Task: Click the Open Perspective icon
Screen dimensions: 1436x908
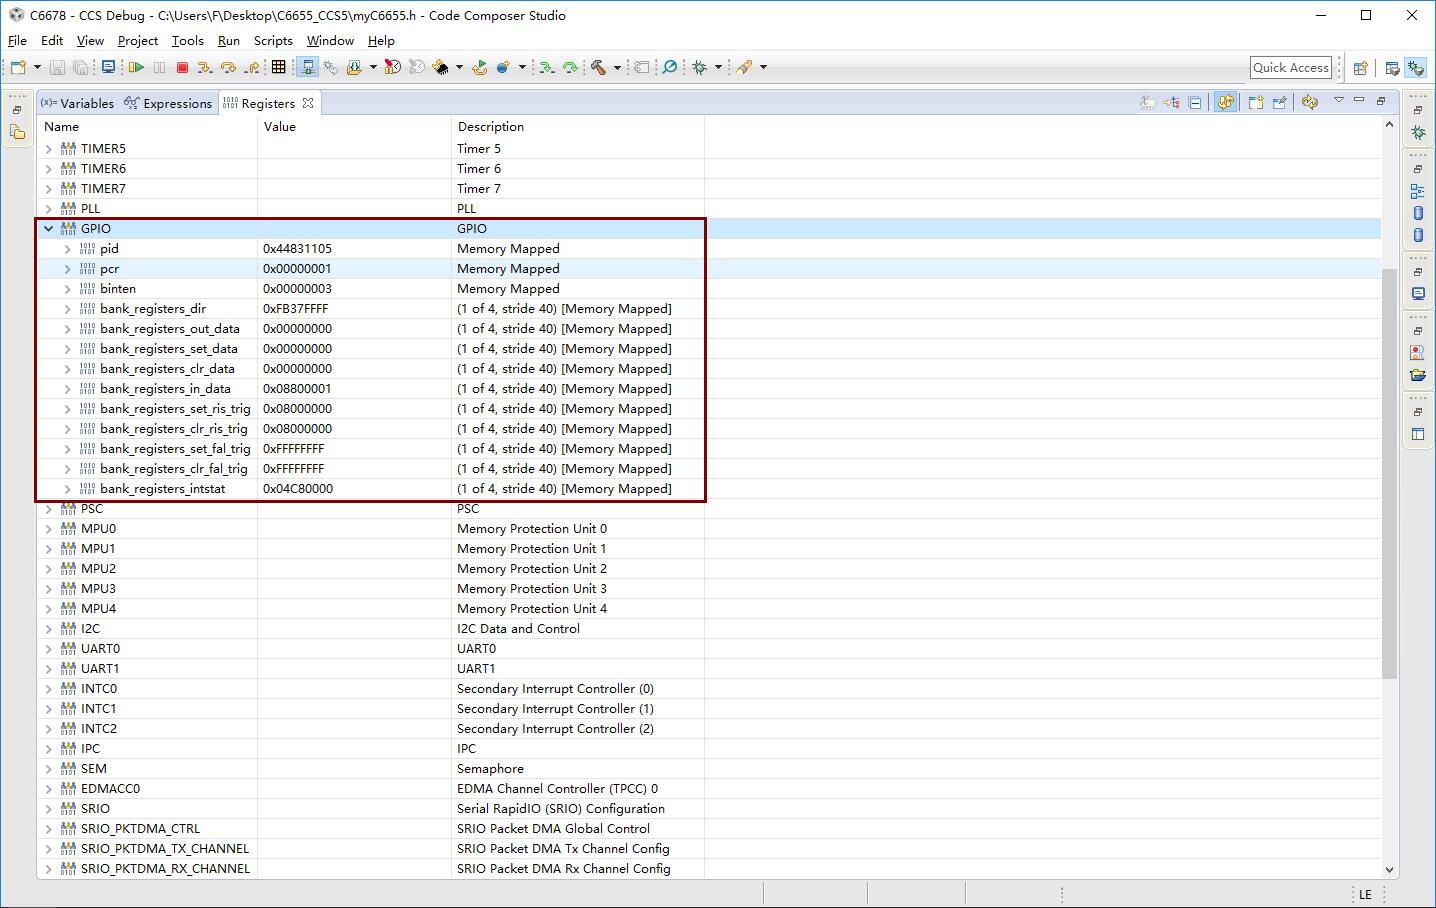Action: [1360, 68]
